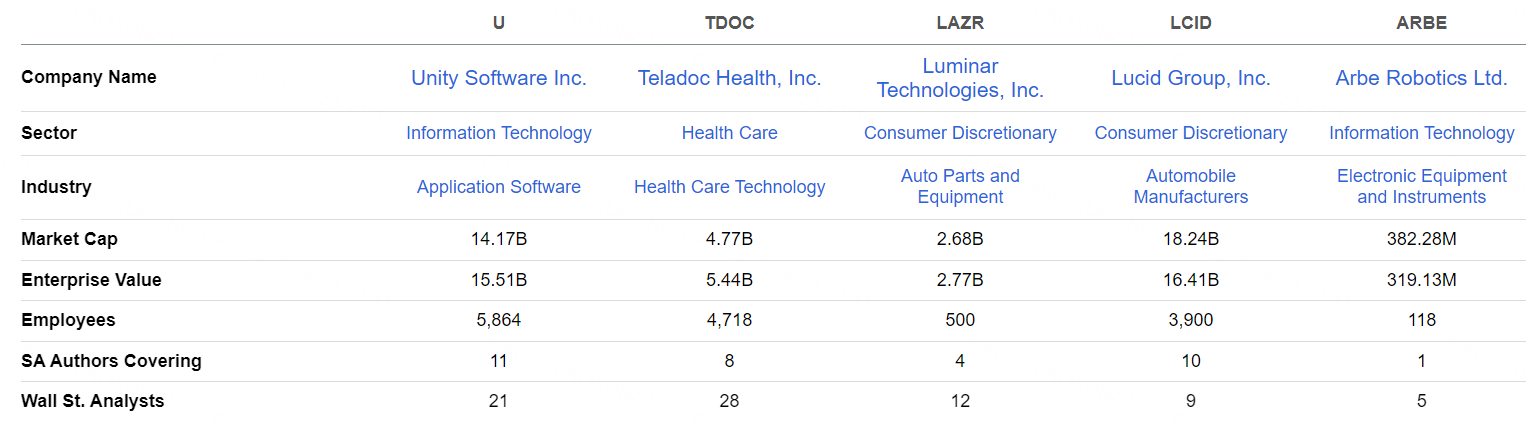Open the Health Care Technology industry link

point(729,187)
